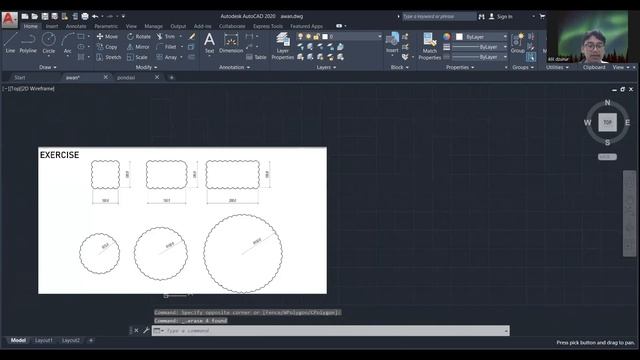This screenshot has height=360, width=640.
Task: Open the AutoCAD application menu logo
Action: tap(9, 19)
